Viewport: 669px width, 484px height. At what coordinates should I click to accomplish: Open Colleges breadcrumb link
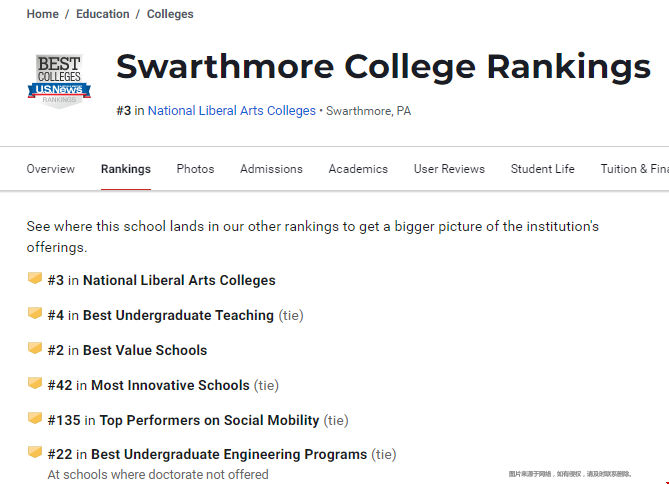[170, 14]
